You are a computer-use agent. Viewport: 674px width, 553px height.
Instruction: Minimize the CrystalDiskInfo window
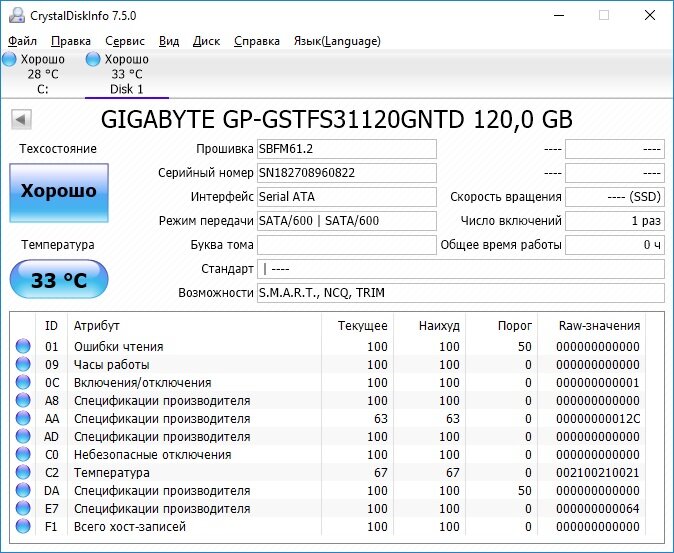[x=559, y=15]
